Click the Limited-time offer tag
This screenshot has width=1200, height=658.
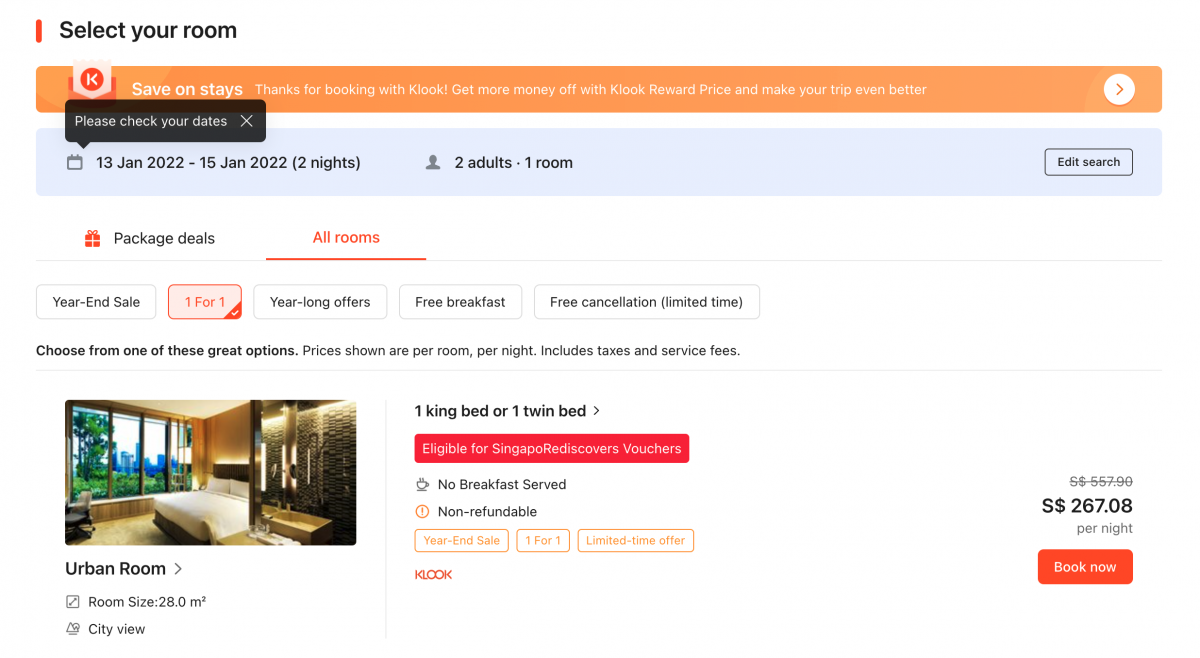pos(636,540)
